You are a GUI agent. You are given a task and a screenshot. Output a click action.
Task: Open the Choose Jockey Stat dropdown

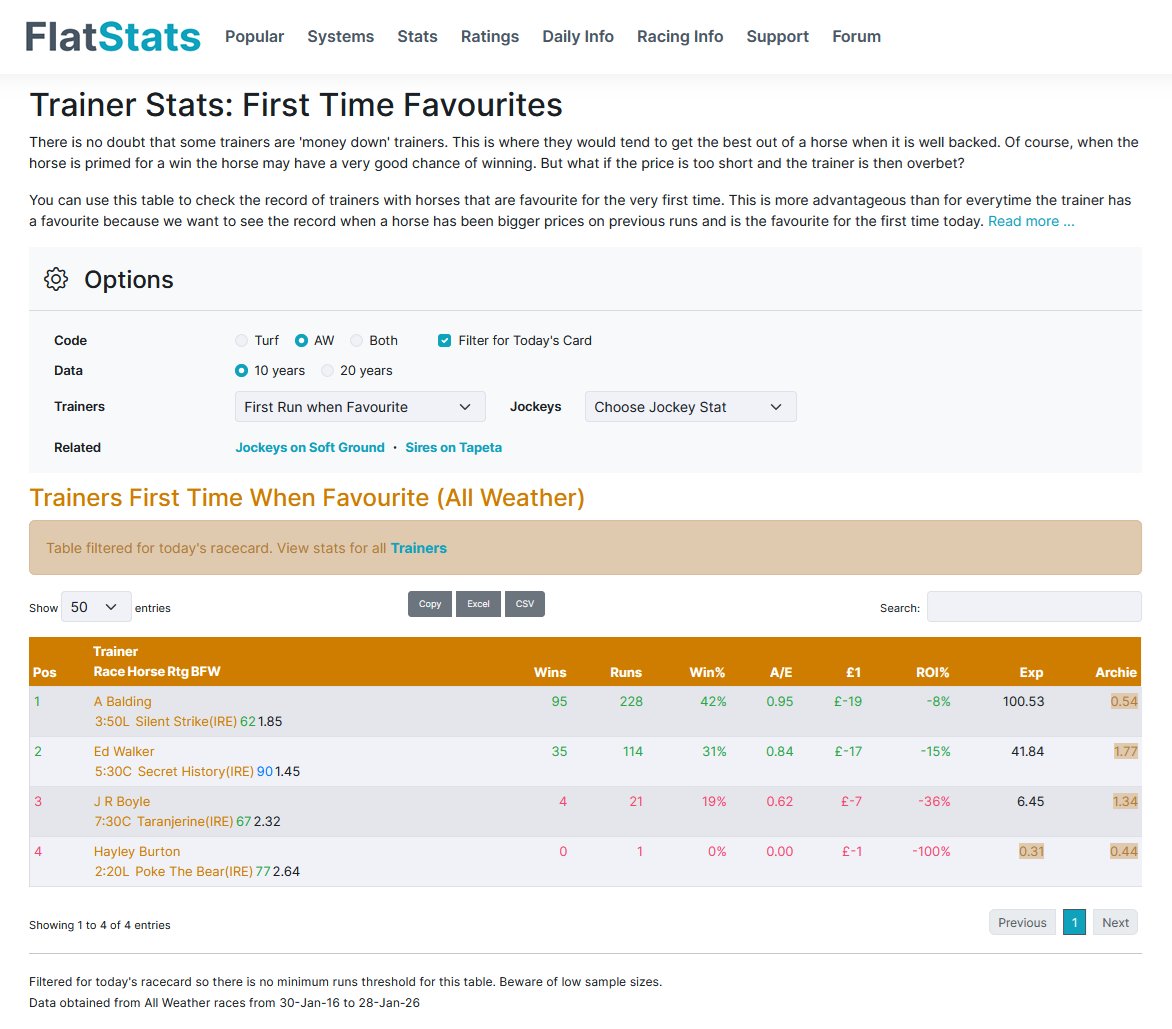pyautogui.click(x=690, y=407)
